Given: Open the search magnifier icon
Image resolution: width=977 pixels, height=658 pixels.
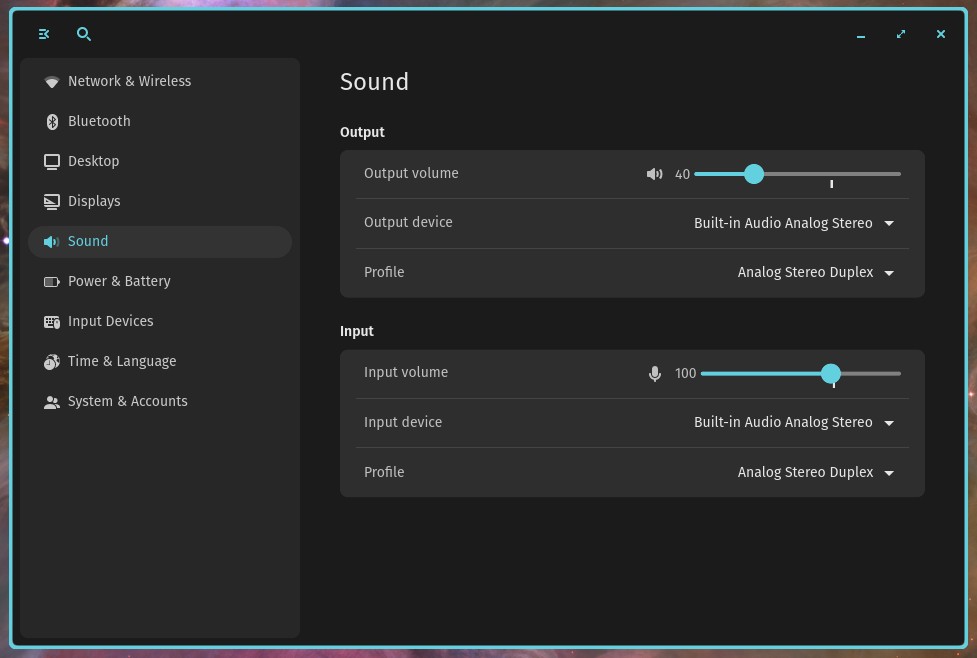Looking at the screenshot, I should coord(83,34).
